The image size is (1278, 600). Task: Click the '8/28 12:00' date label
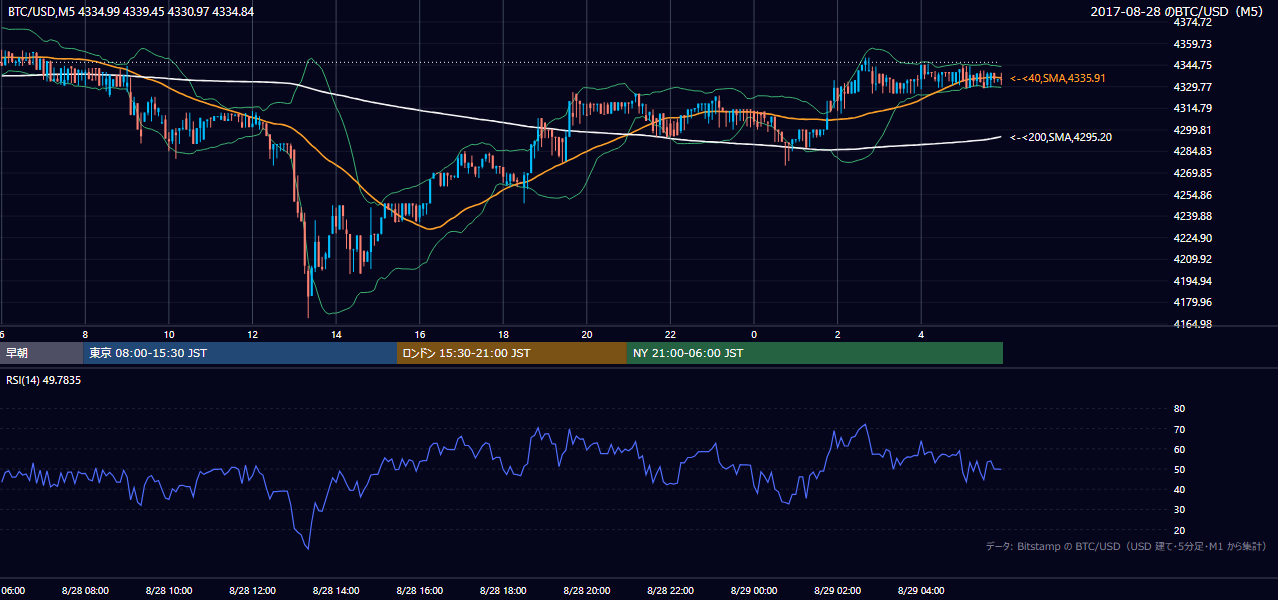point(252,591)
